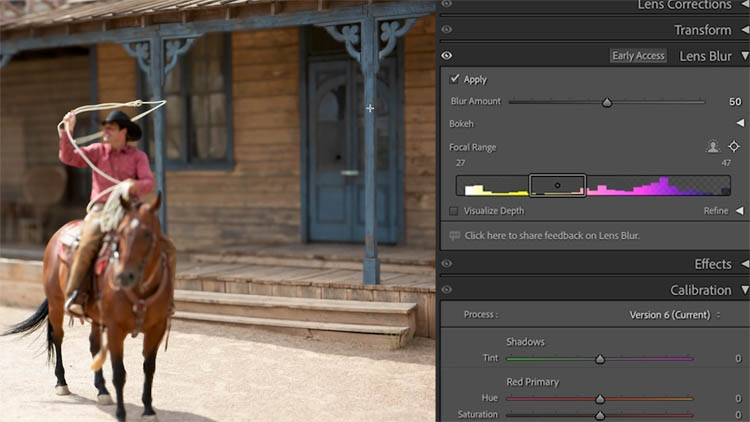Enable Visualize Depth checkbox

454,211
